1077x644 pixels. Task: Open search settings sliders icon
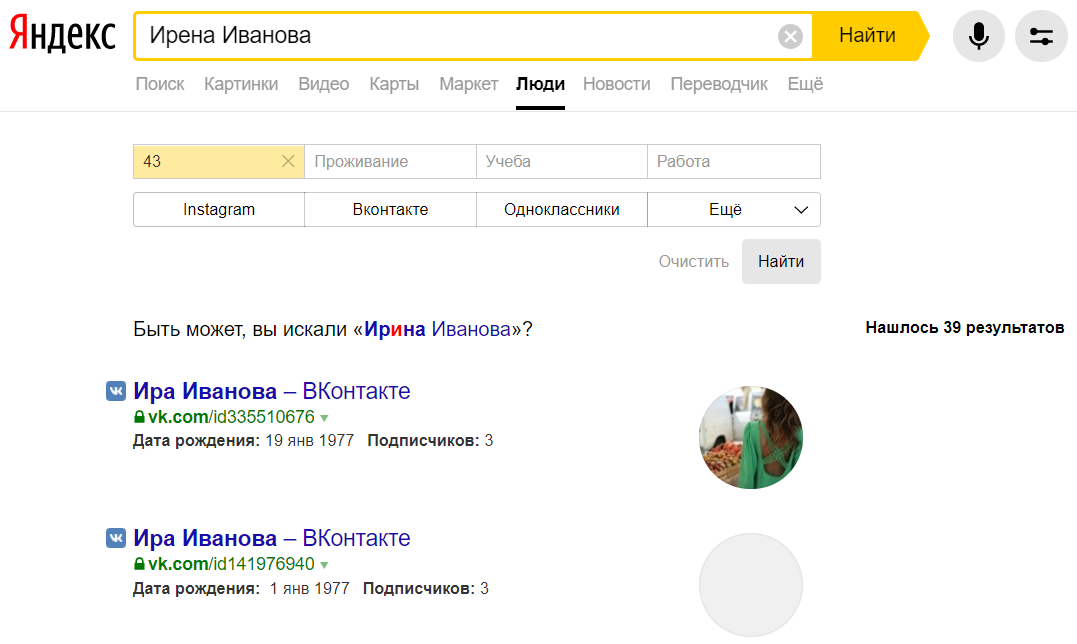[x=1041, y=36]
